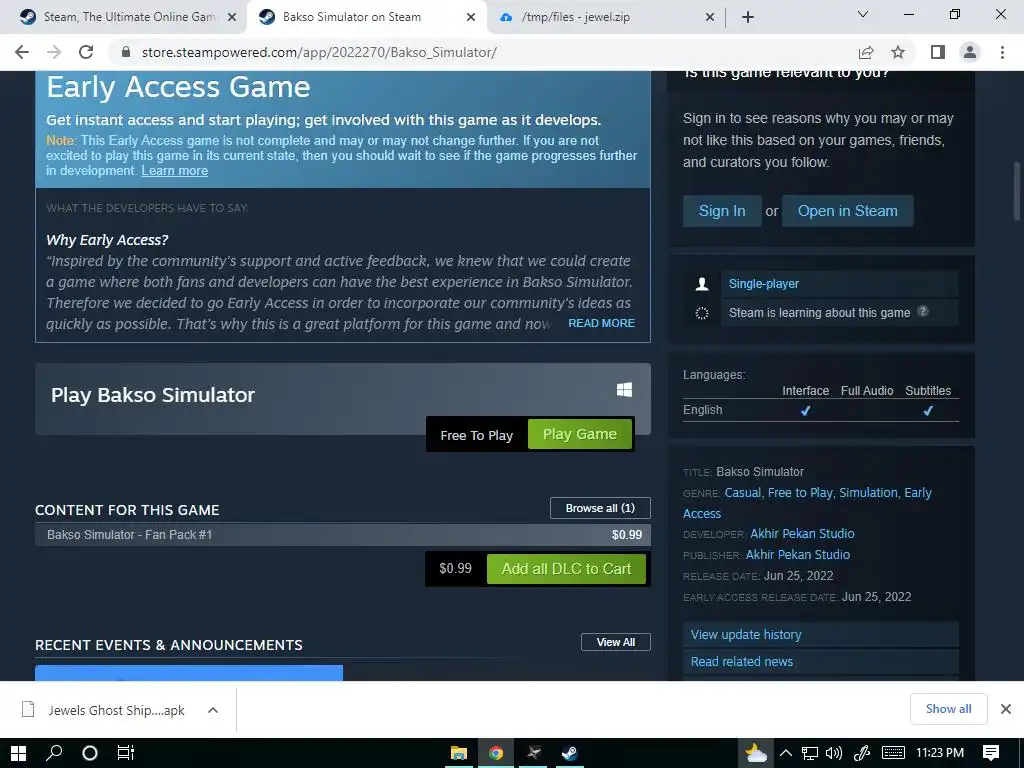
Task: Click the 11:23 PM clock
Action: coord(940,753)
